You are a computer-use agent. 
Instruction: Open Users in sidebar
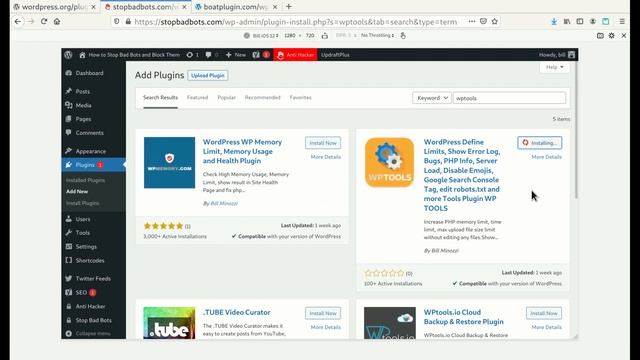83,219
